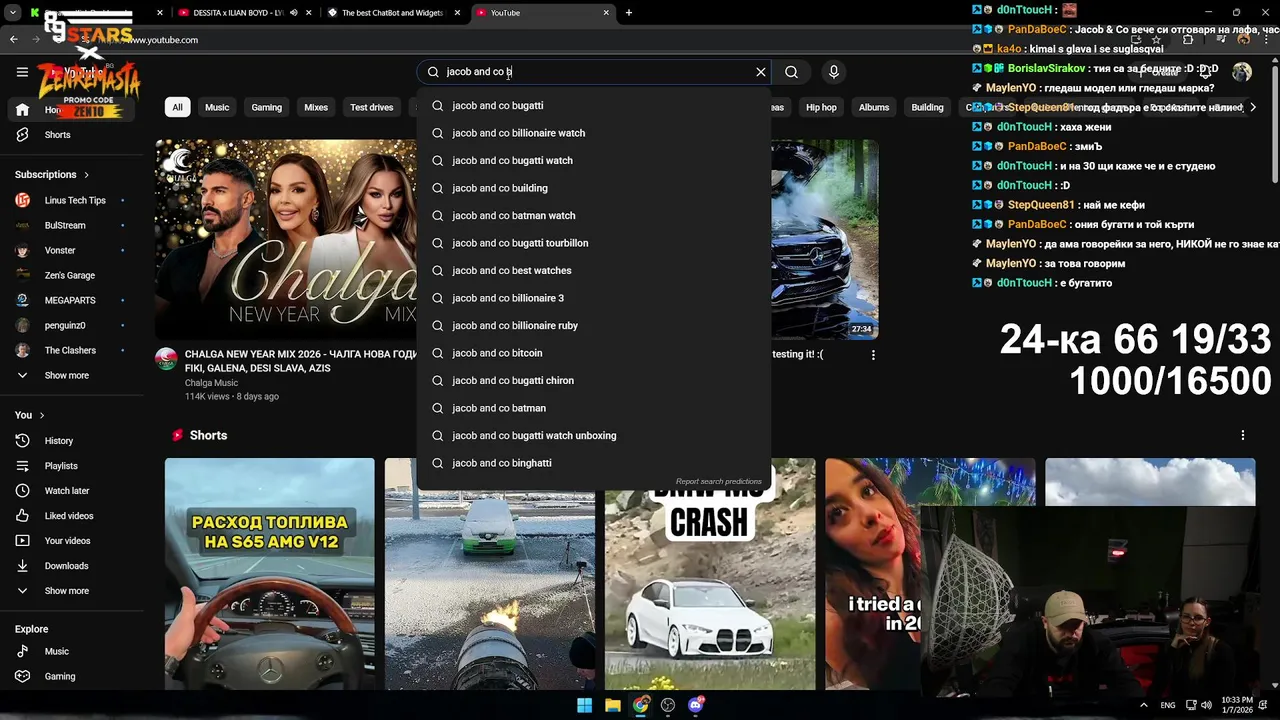Open the penguinz0 subscription
1280x720 pixels.
click(72, 326)
